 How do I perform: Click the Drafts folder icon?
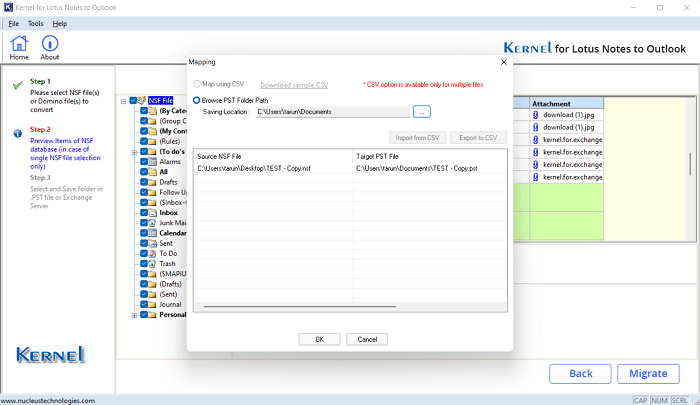point(152,182)
